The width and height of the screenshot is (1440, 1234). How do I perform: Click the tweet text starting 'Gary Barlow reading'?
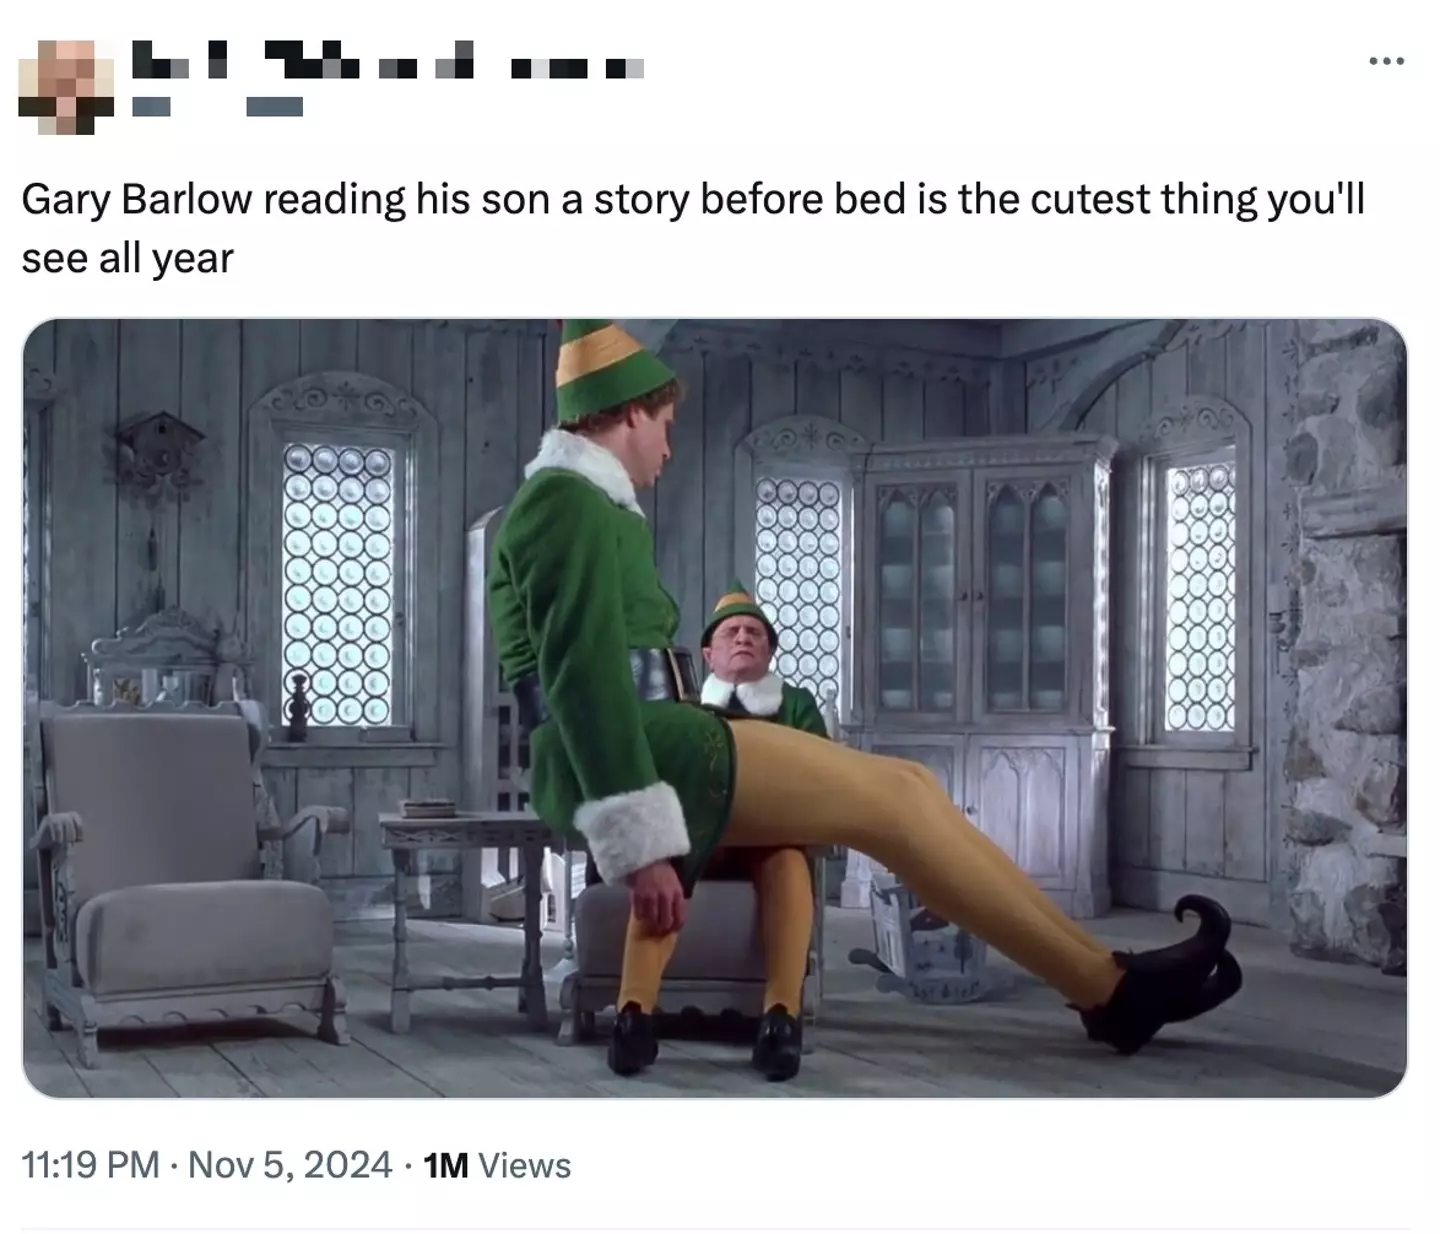pos(693,229)
